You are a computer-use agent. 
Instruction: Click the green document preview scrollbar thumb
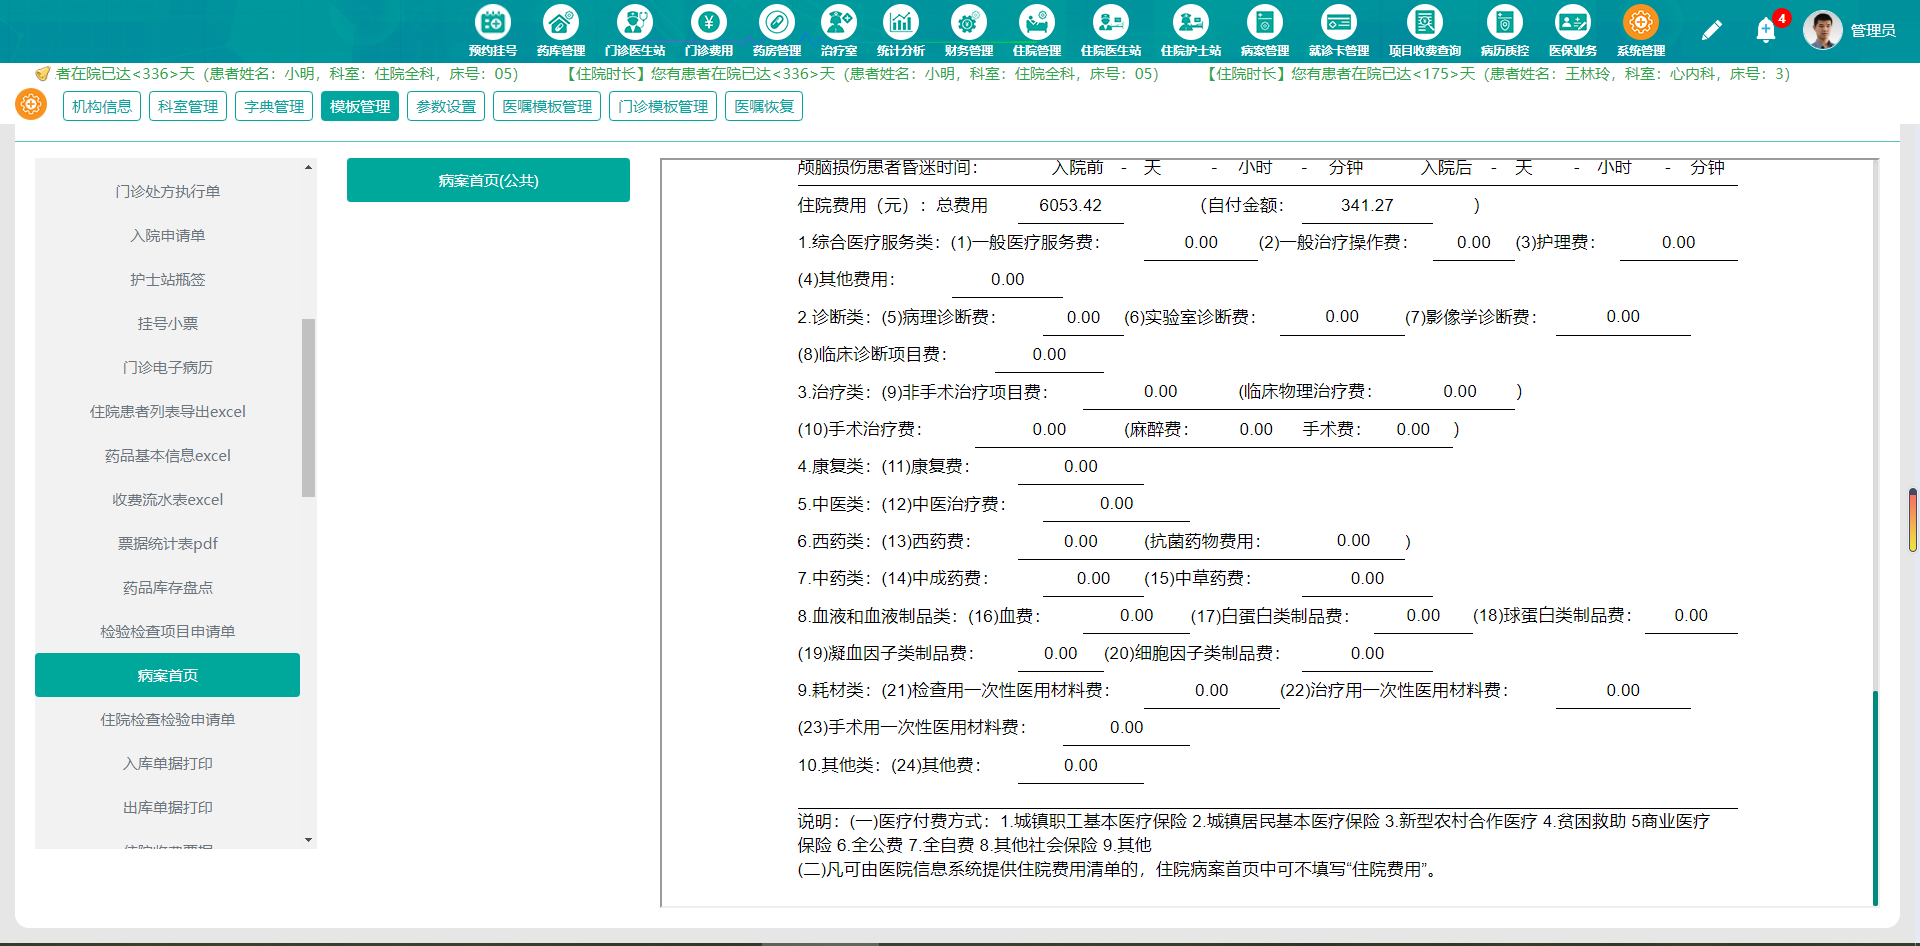click(x=1875, y=797)
